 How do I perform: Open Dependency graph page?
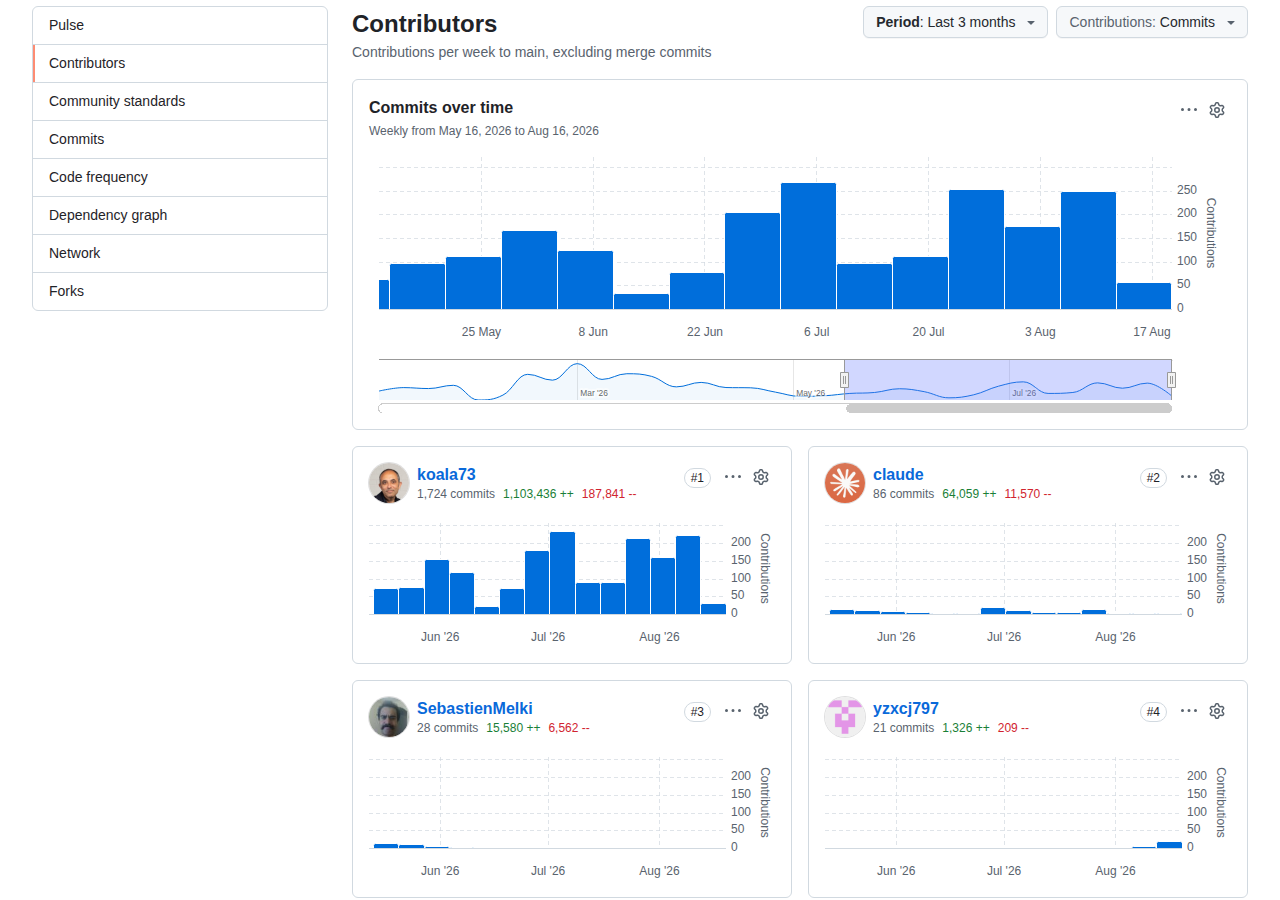(x=180, y=215)
